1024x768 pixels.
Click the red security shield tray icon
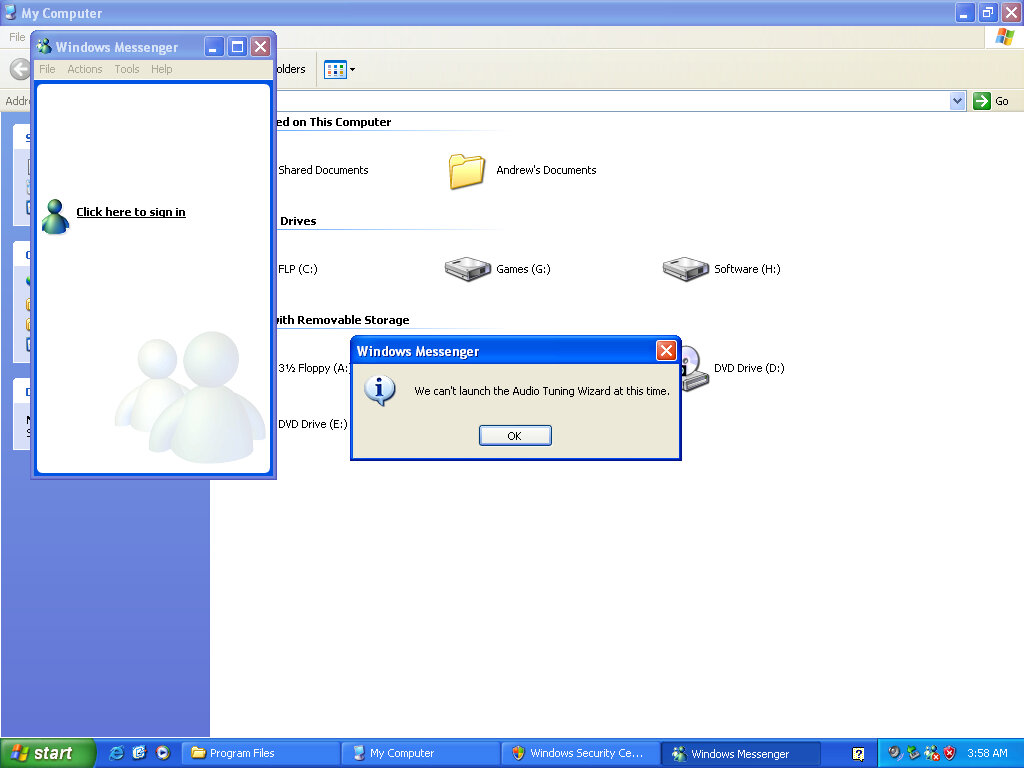tap(949, 753)
